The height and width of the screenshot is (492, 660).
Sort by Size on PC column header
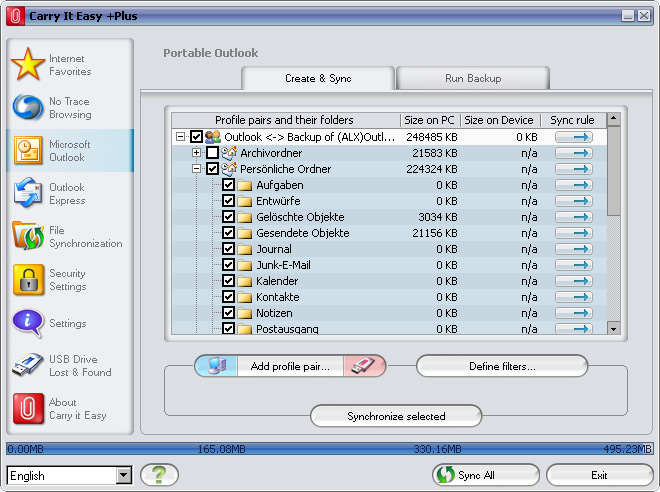coord(429,120)
